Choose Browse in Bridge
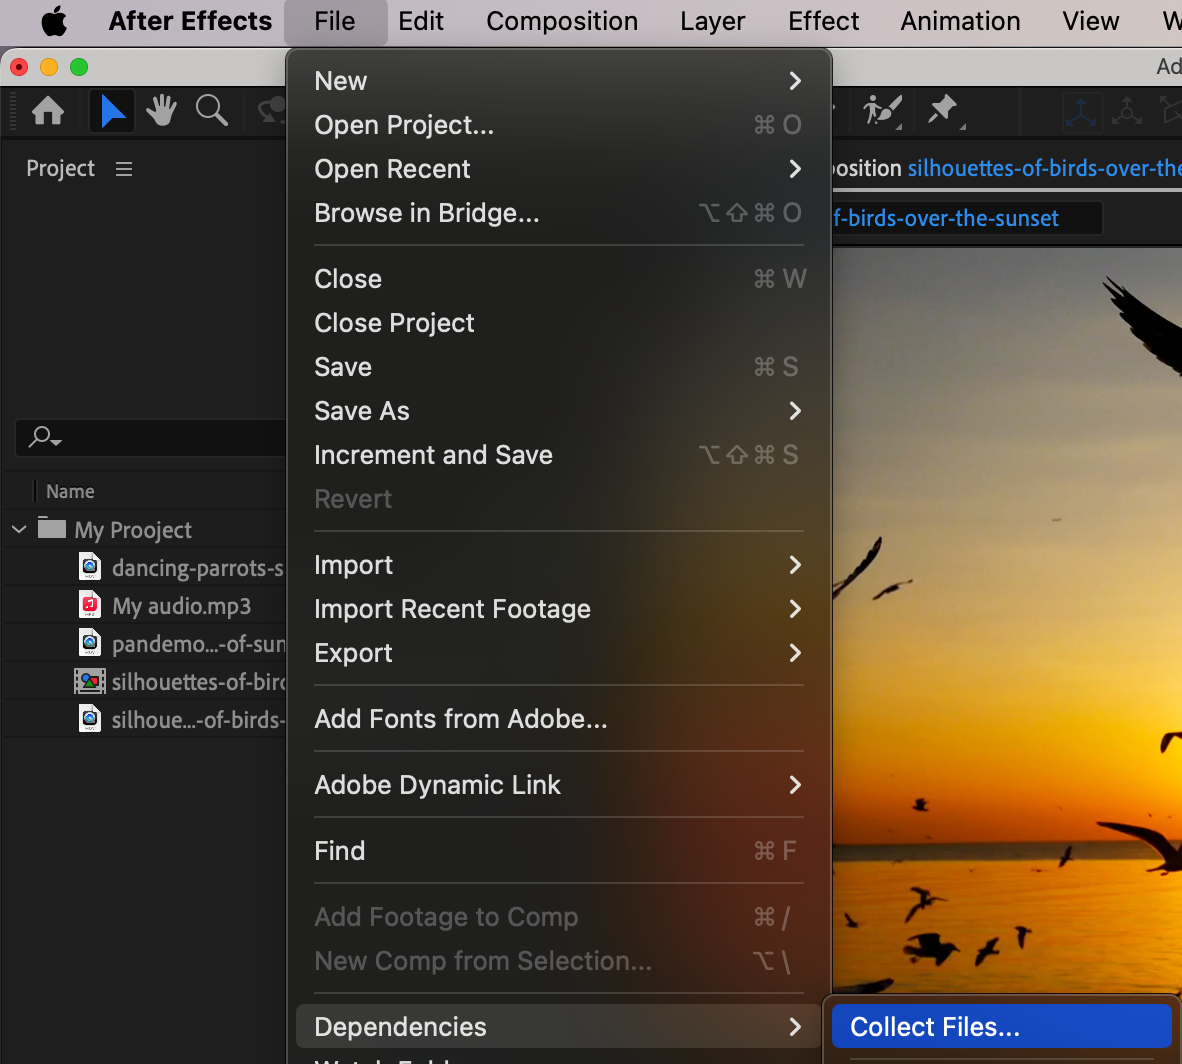 (558, 213)
